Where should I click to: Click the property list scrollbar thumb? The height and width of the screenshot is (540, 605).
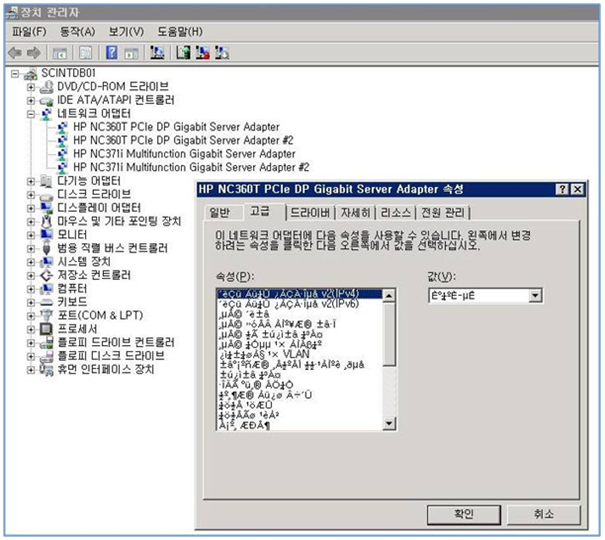[389, 334]
